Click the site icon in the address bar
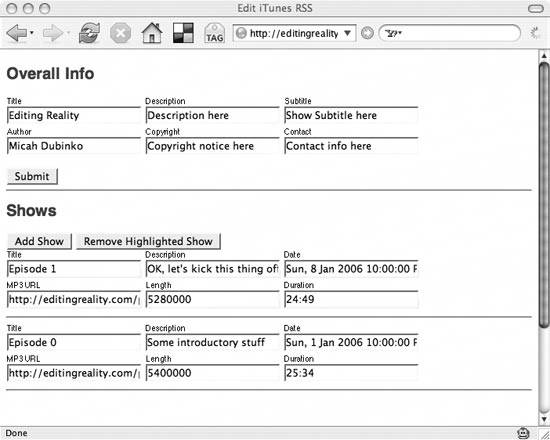This screenshot has height=440, width=550. pyautogui.click(x=241, y=34)
